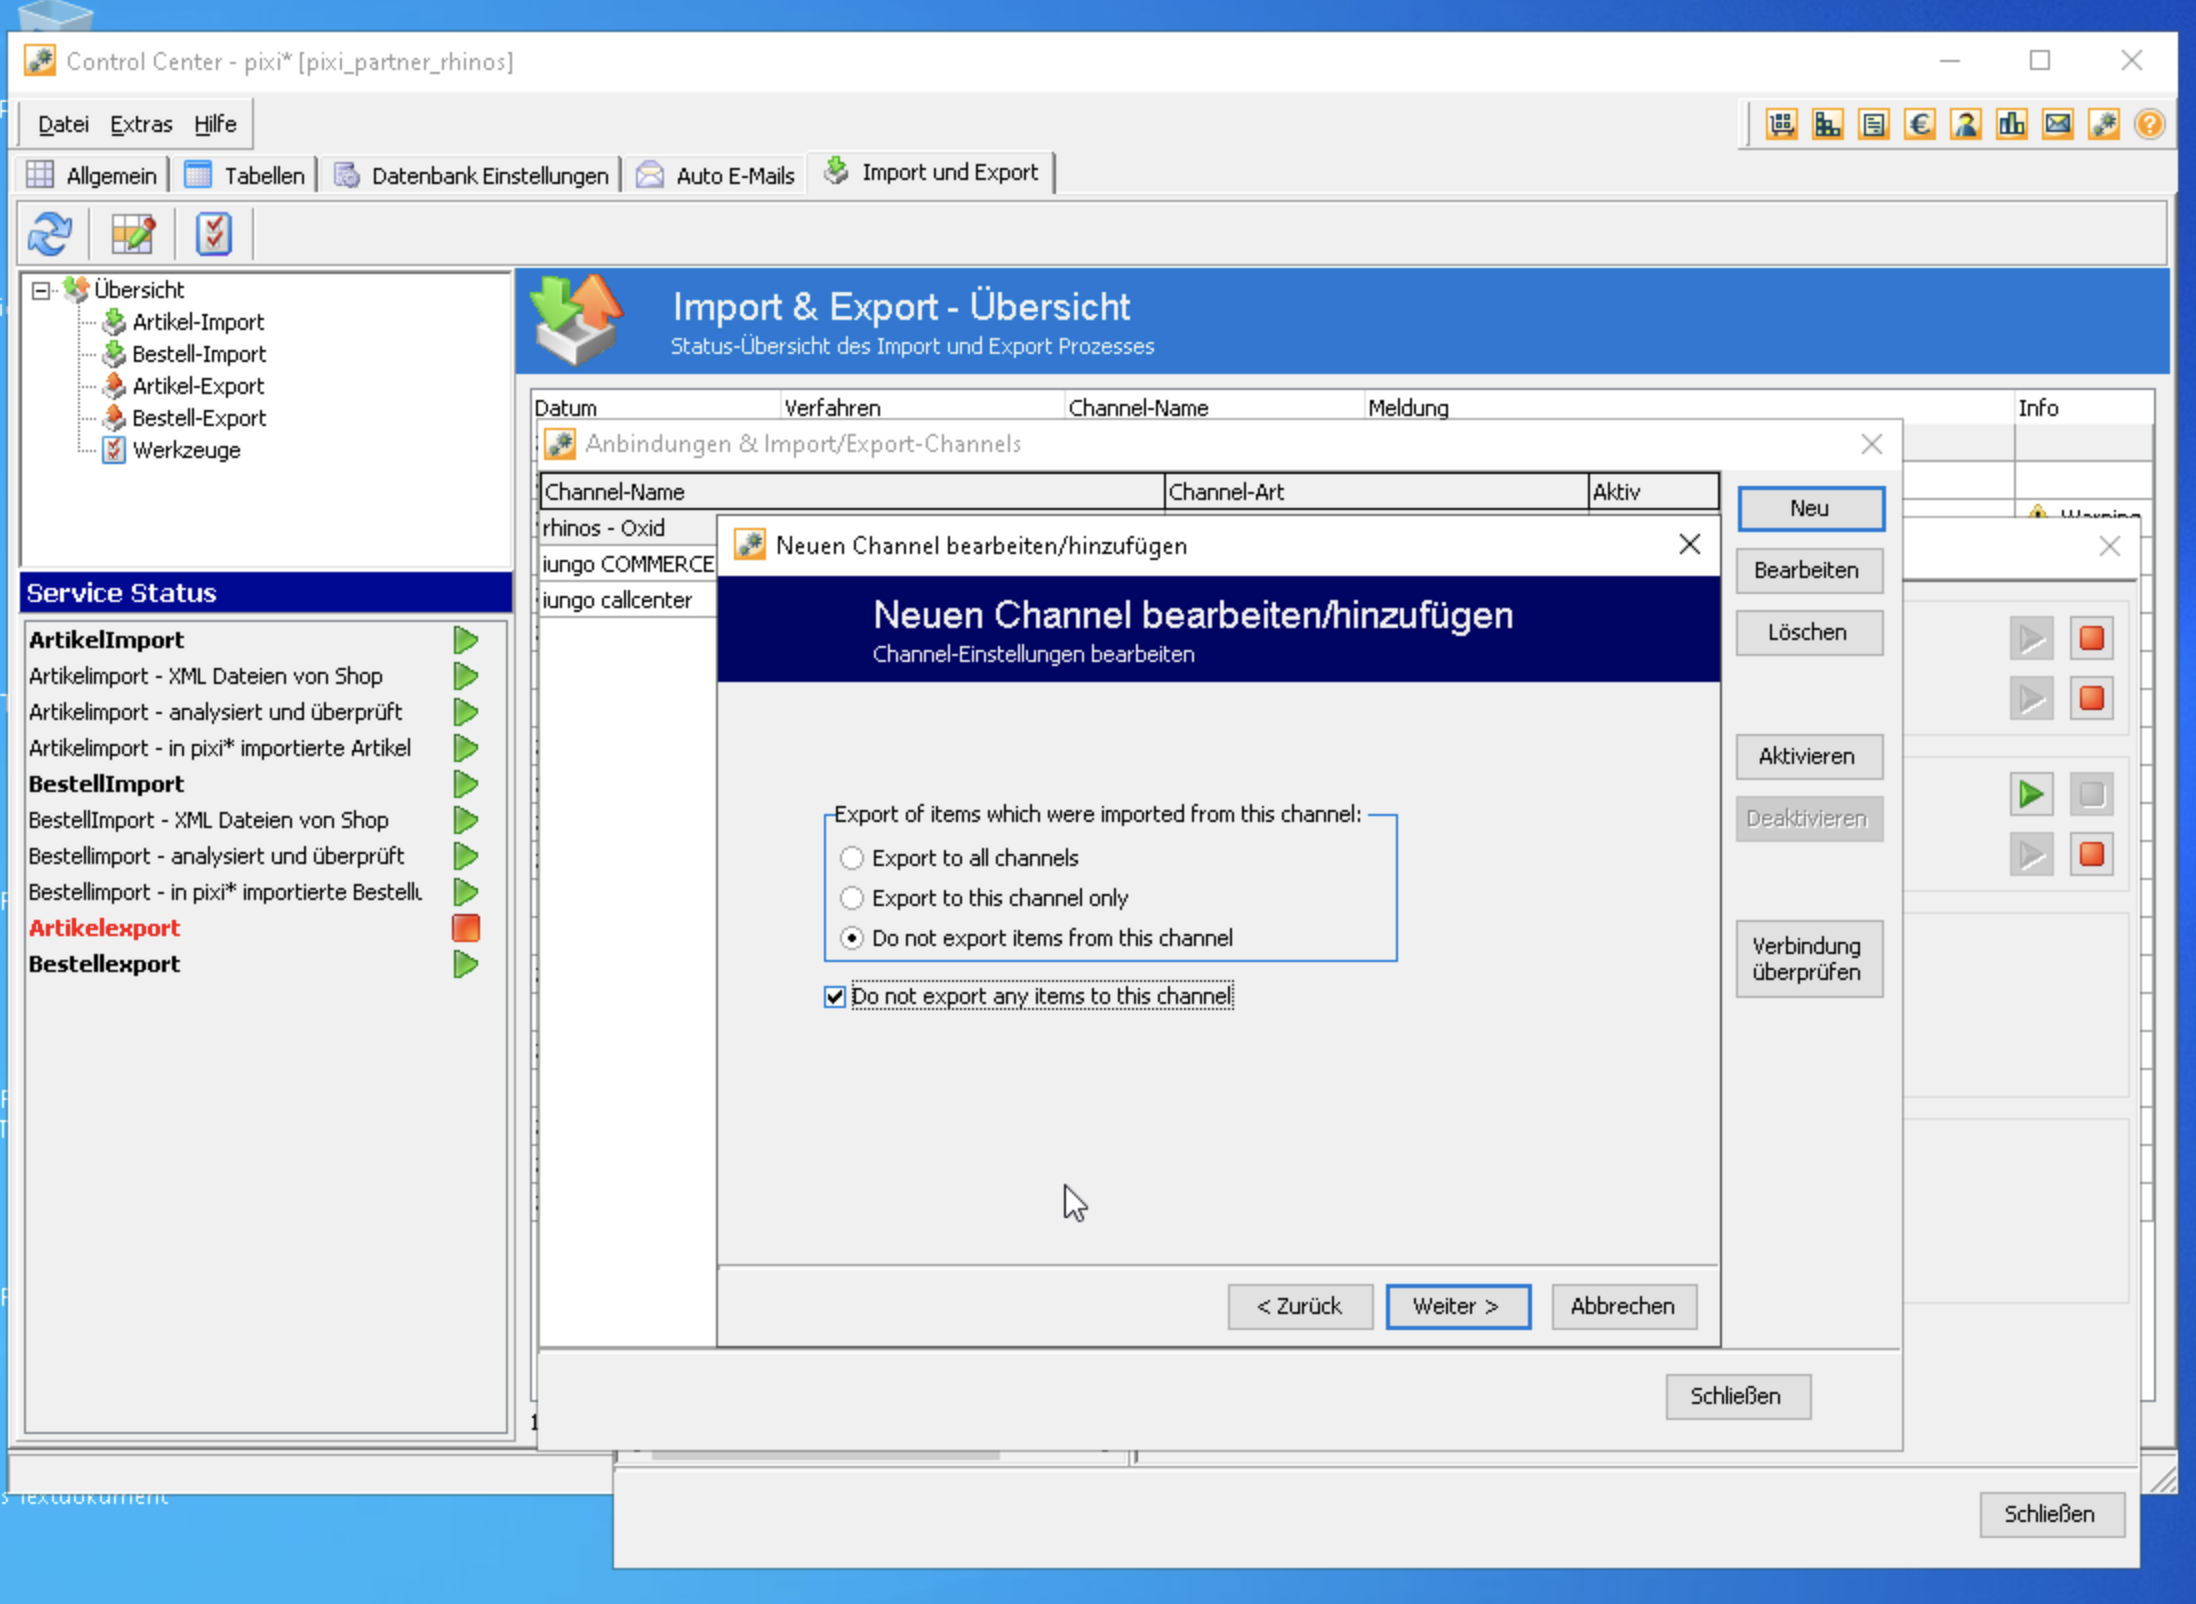Select the Import und Export tab
The width and height of the screenshot is (2196, 1604).
click(x=931, y=172)
